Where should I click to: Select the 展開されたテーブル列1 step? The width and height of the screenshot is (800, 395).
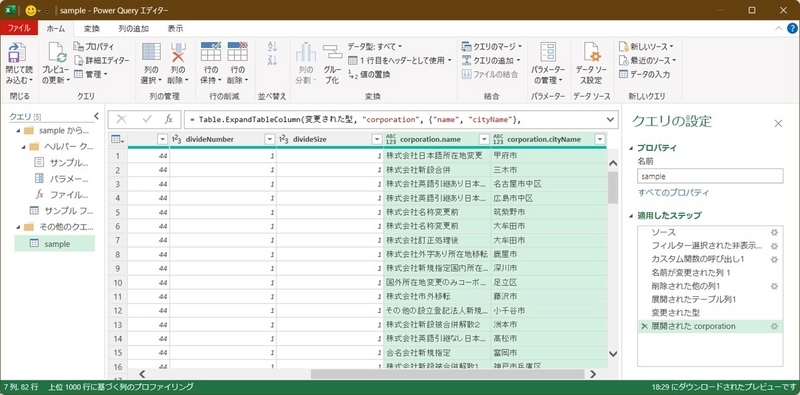point(710,299)
